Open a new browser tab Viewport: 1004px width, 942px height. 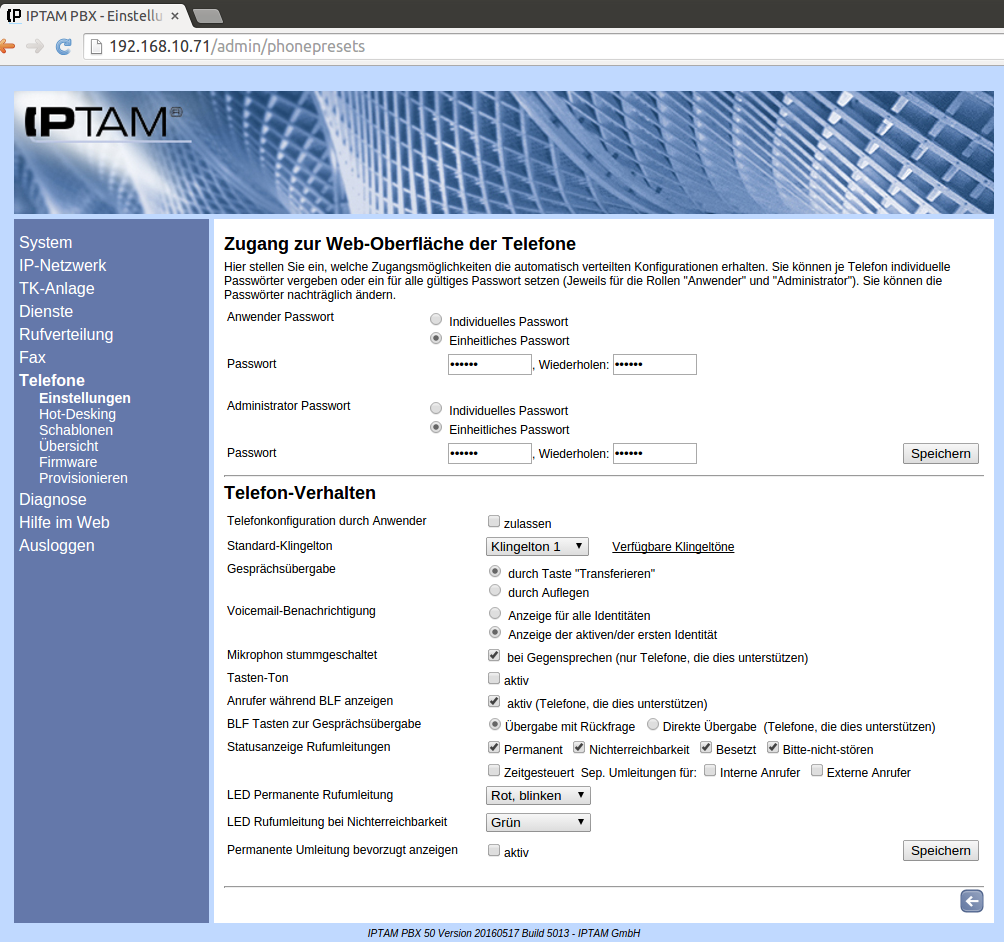(x=207, y=15)
